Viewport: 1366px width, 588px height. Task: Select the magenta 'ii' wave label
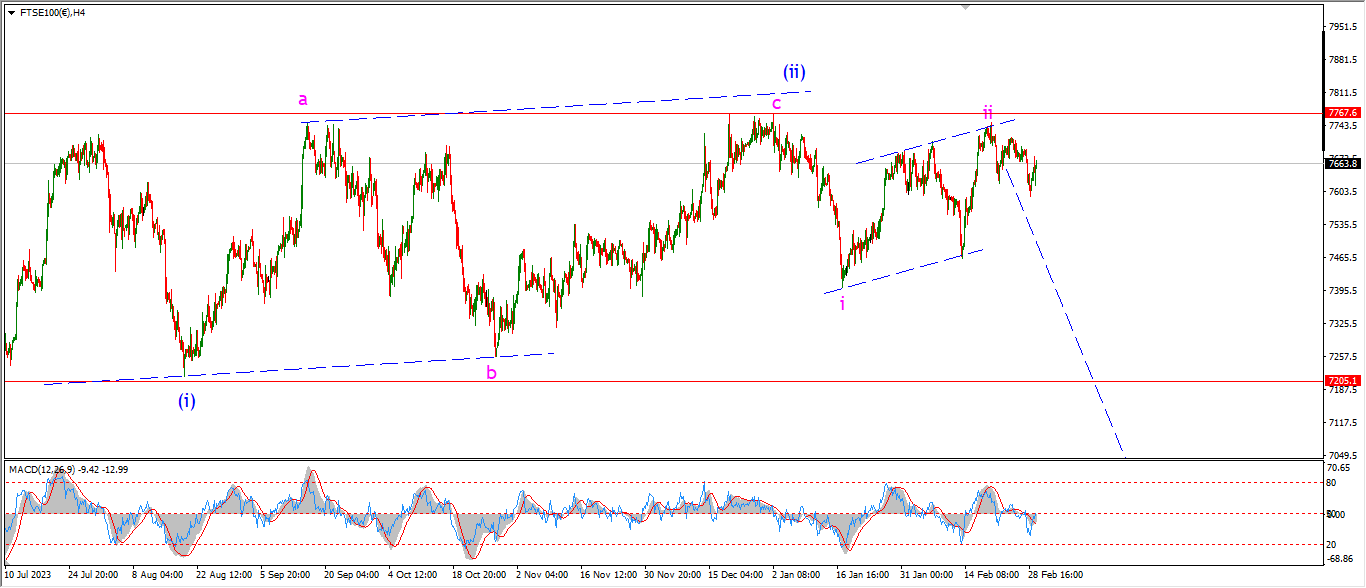click(987, 112)
